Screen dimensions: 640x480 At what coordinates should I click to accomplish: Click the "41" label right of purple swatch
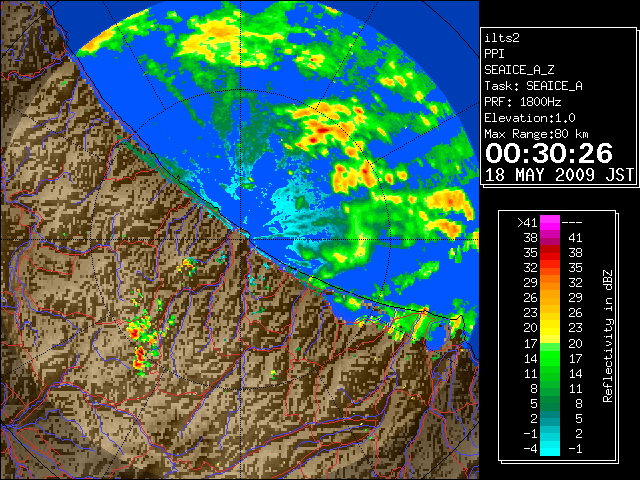click(x=575, y=238)
